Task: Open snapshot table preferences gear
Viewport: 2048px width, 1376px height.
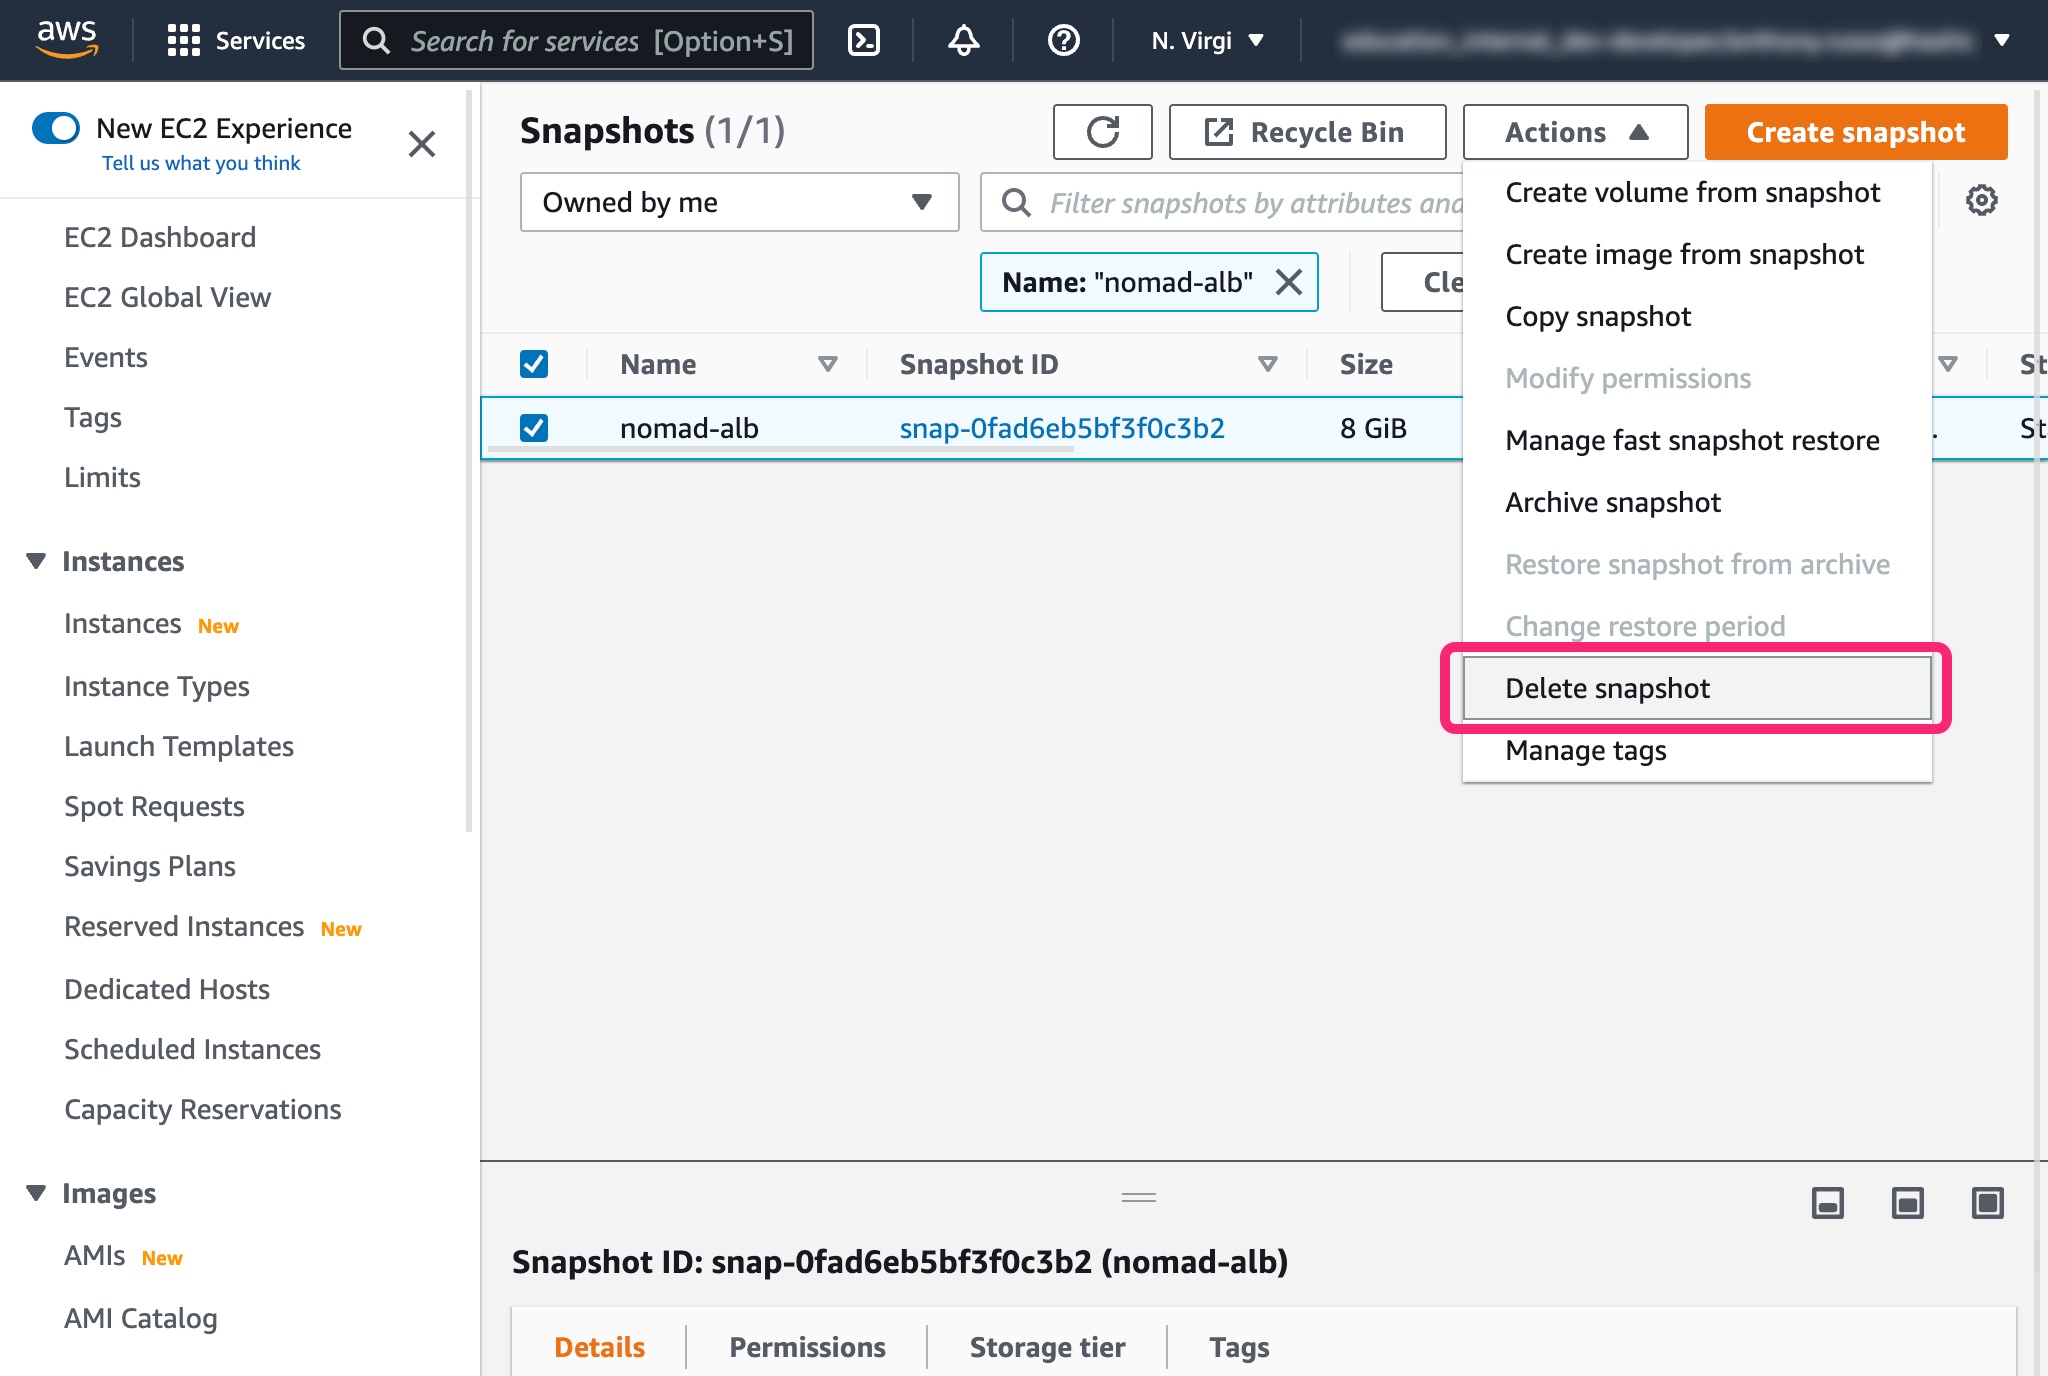Action: (x=1981, y=200)
